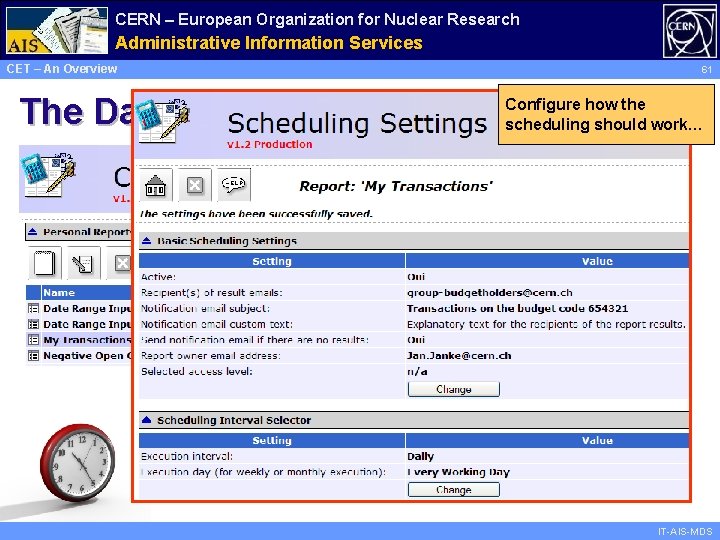Click the 'Daily' execution interval value
Viewport: 720px width, 540px height.
point(421,456)
